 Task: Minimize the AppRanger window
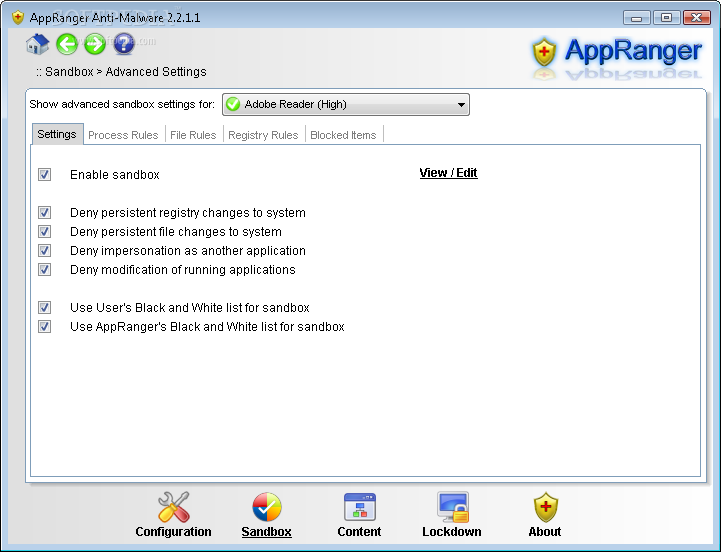point(636,18)
